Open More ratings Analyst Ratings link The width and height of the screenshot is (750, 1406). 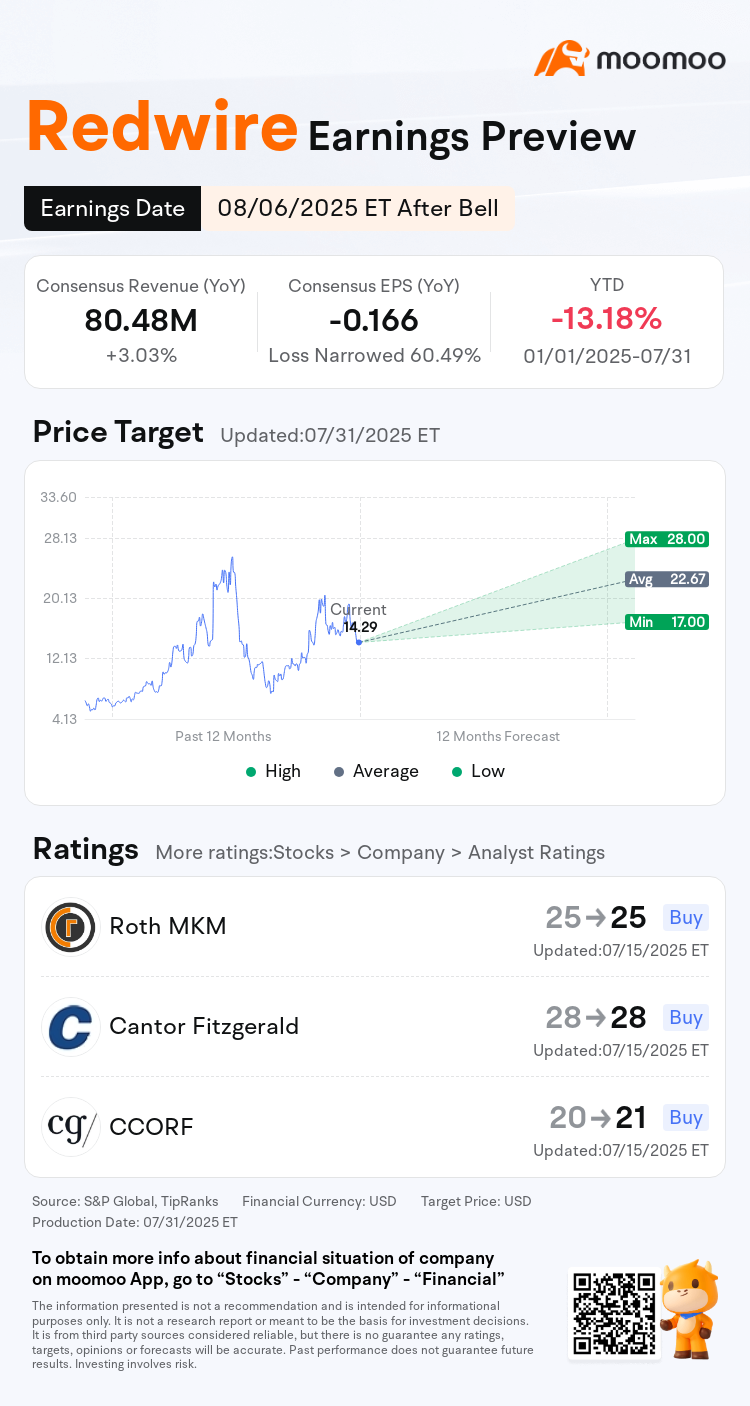pos(380,852)
